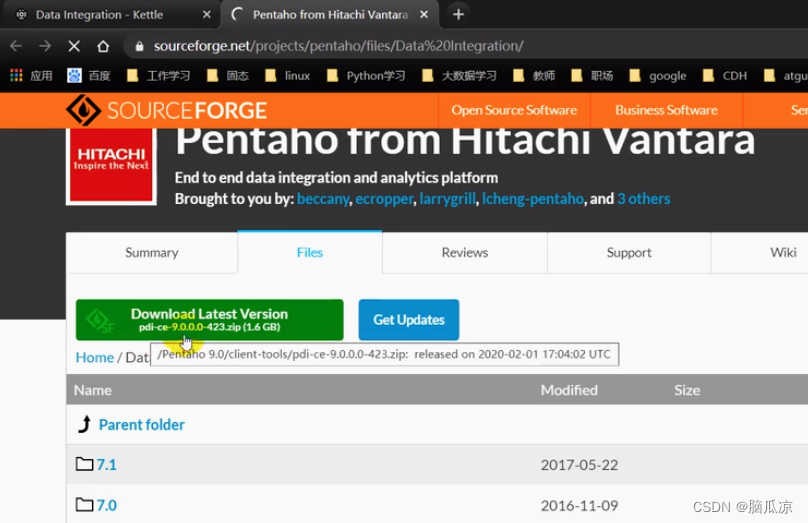Click the folder icon beside 7.1
This screenshot has width=808, height=523.
coord(85,464)
